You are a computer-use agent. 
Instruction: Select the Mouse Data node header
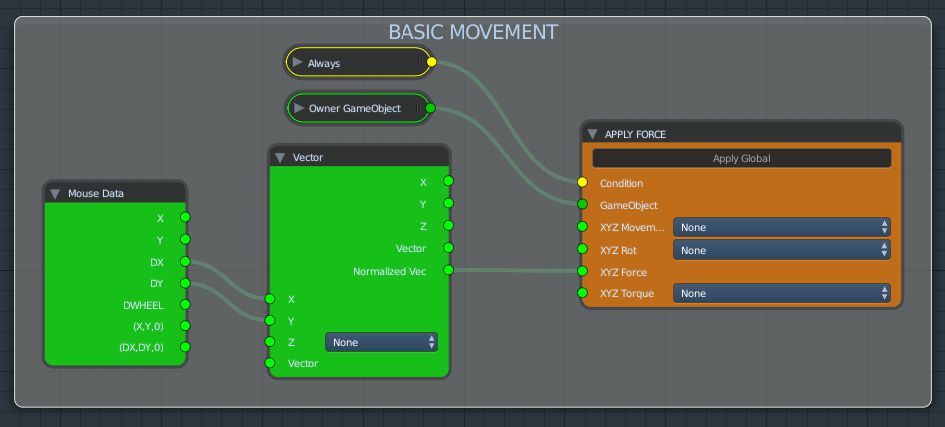115,193
